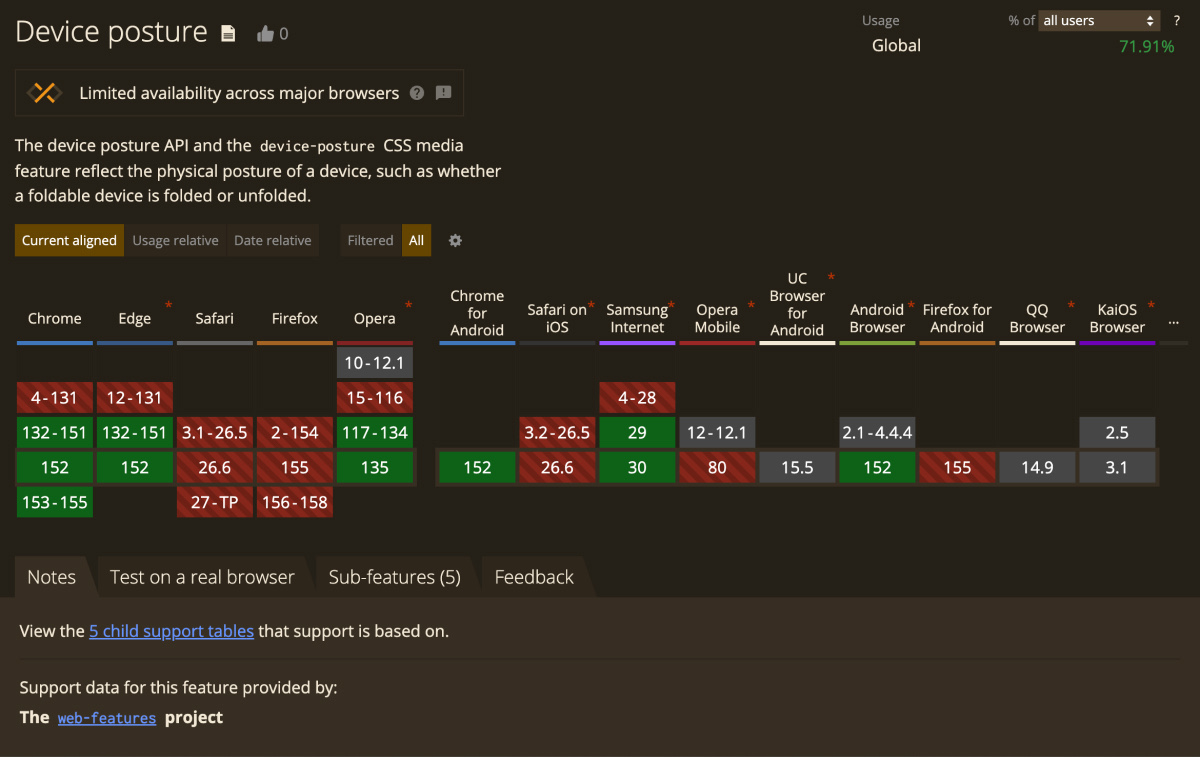Viewport: 1200px width, 757px height.
Task: Select Android Browser 2.1-4.4.4 cell
Action: [x=877, y=433]
